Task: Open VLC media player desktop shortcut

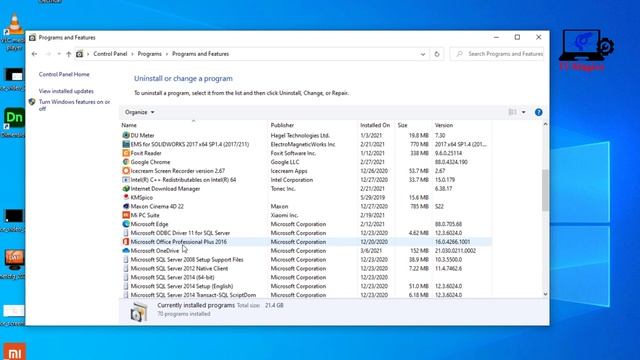Action: [x=13, y=32]
